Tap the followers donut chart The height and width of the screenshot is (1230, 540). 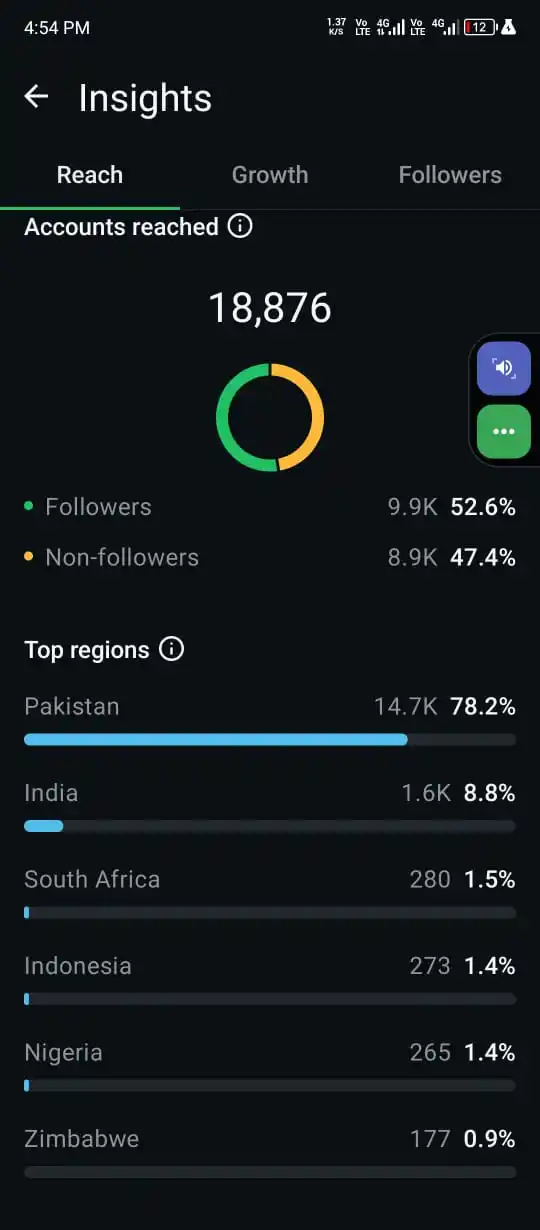coord(270,417)
